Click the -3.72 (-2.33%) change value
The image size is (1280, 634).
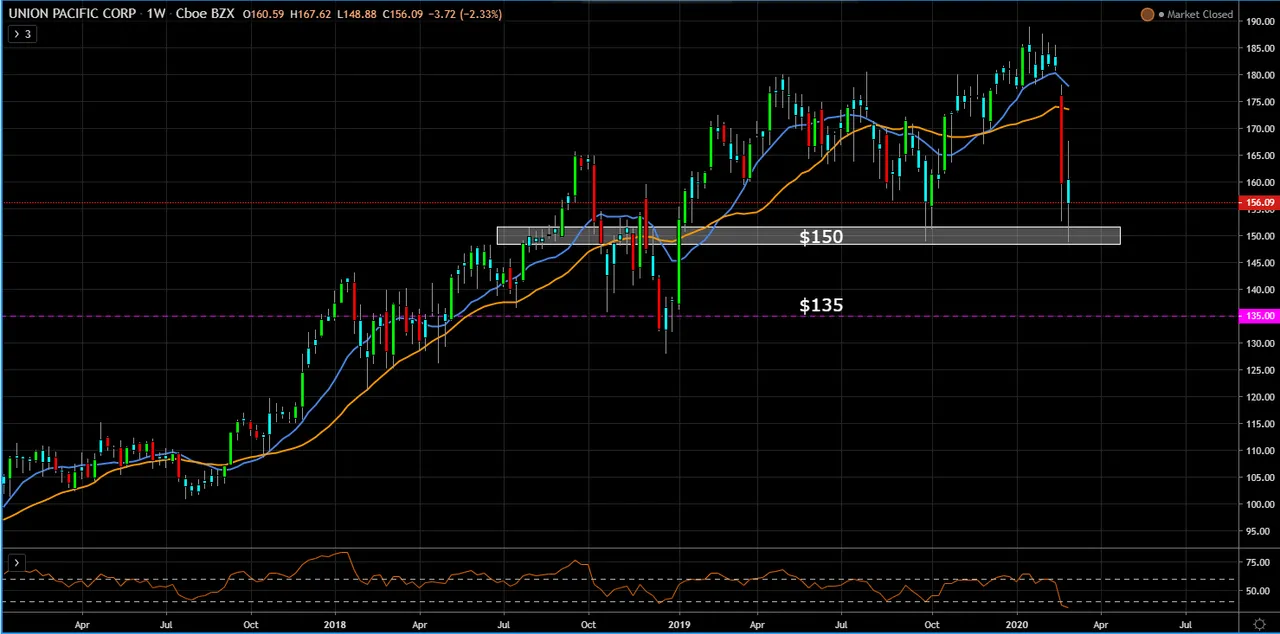(465, 14)
